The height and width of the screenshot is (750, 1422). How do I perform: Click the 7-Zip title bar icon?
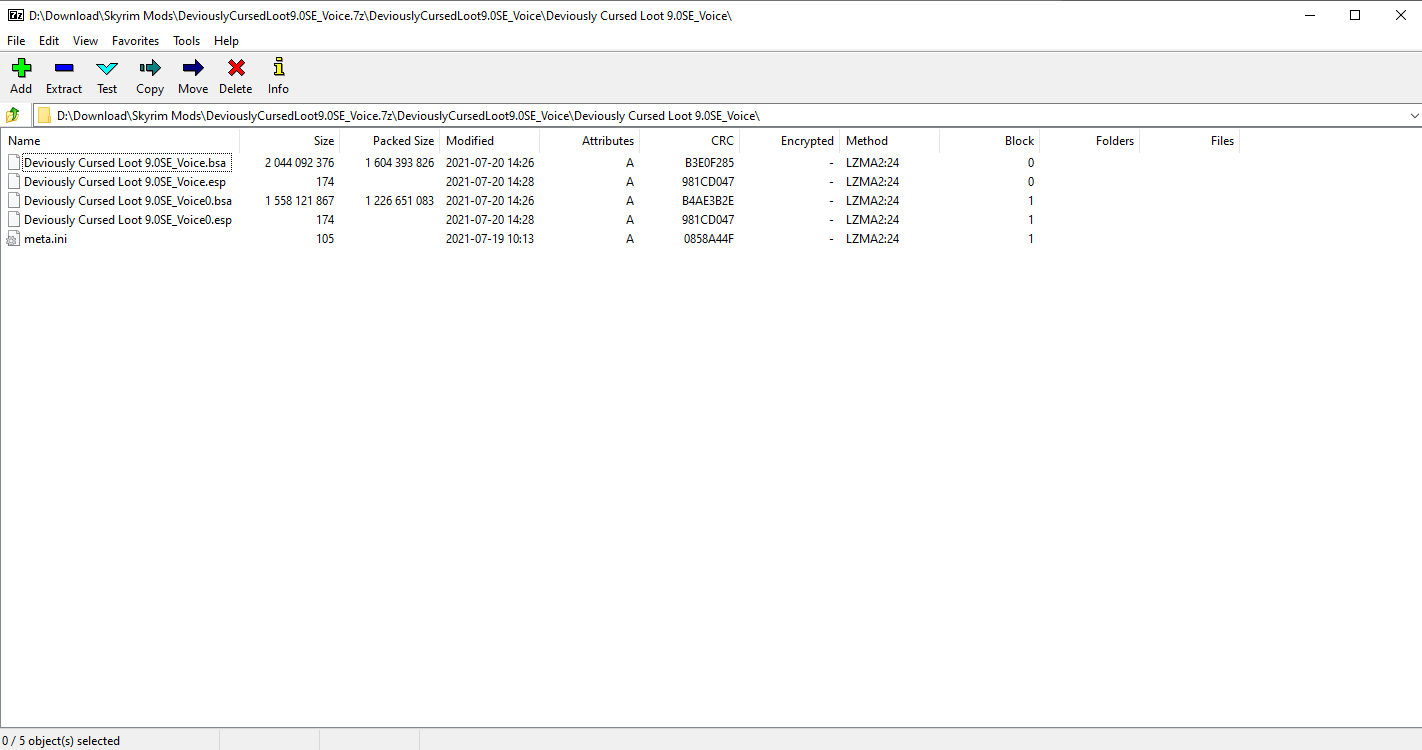tap(15, 15)
